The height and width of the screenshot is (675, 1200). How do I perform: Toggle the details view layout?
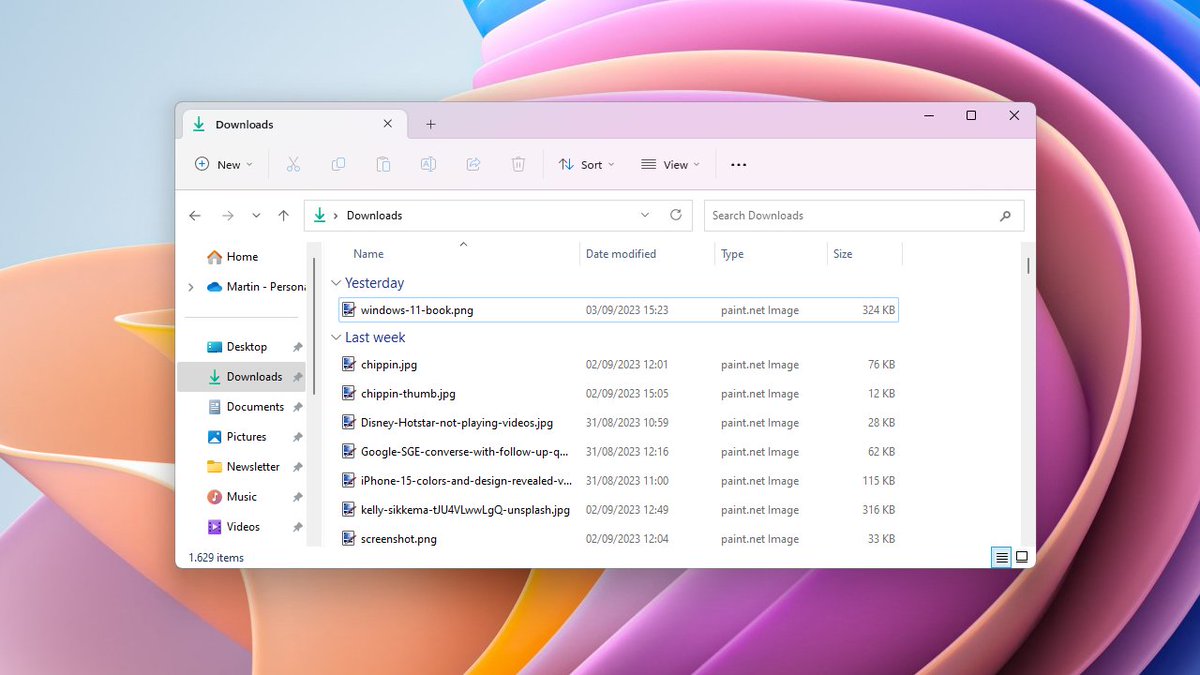pos(1001,557)
